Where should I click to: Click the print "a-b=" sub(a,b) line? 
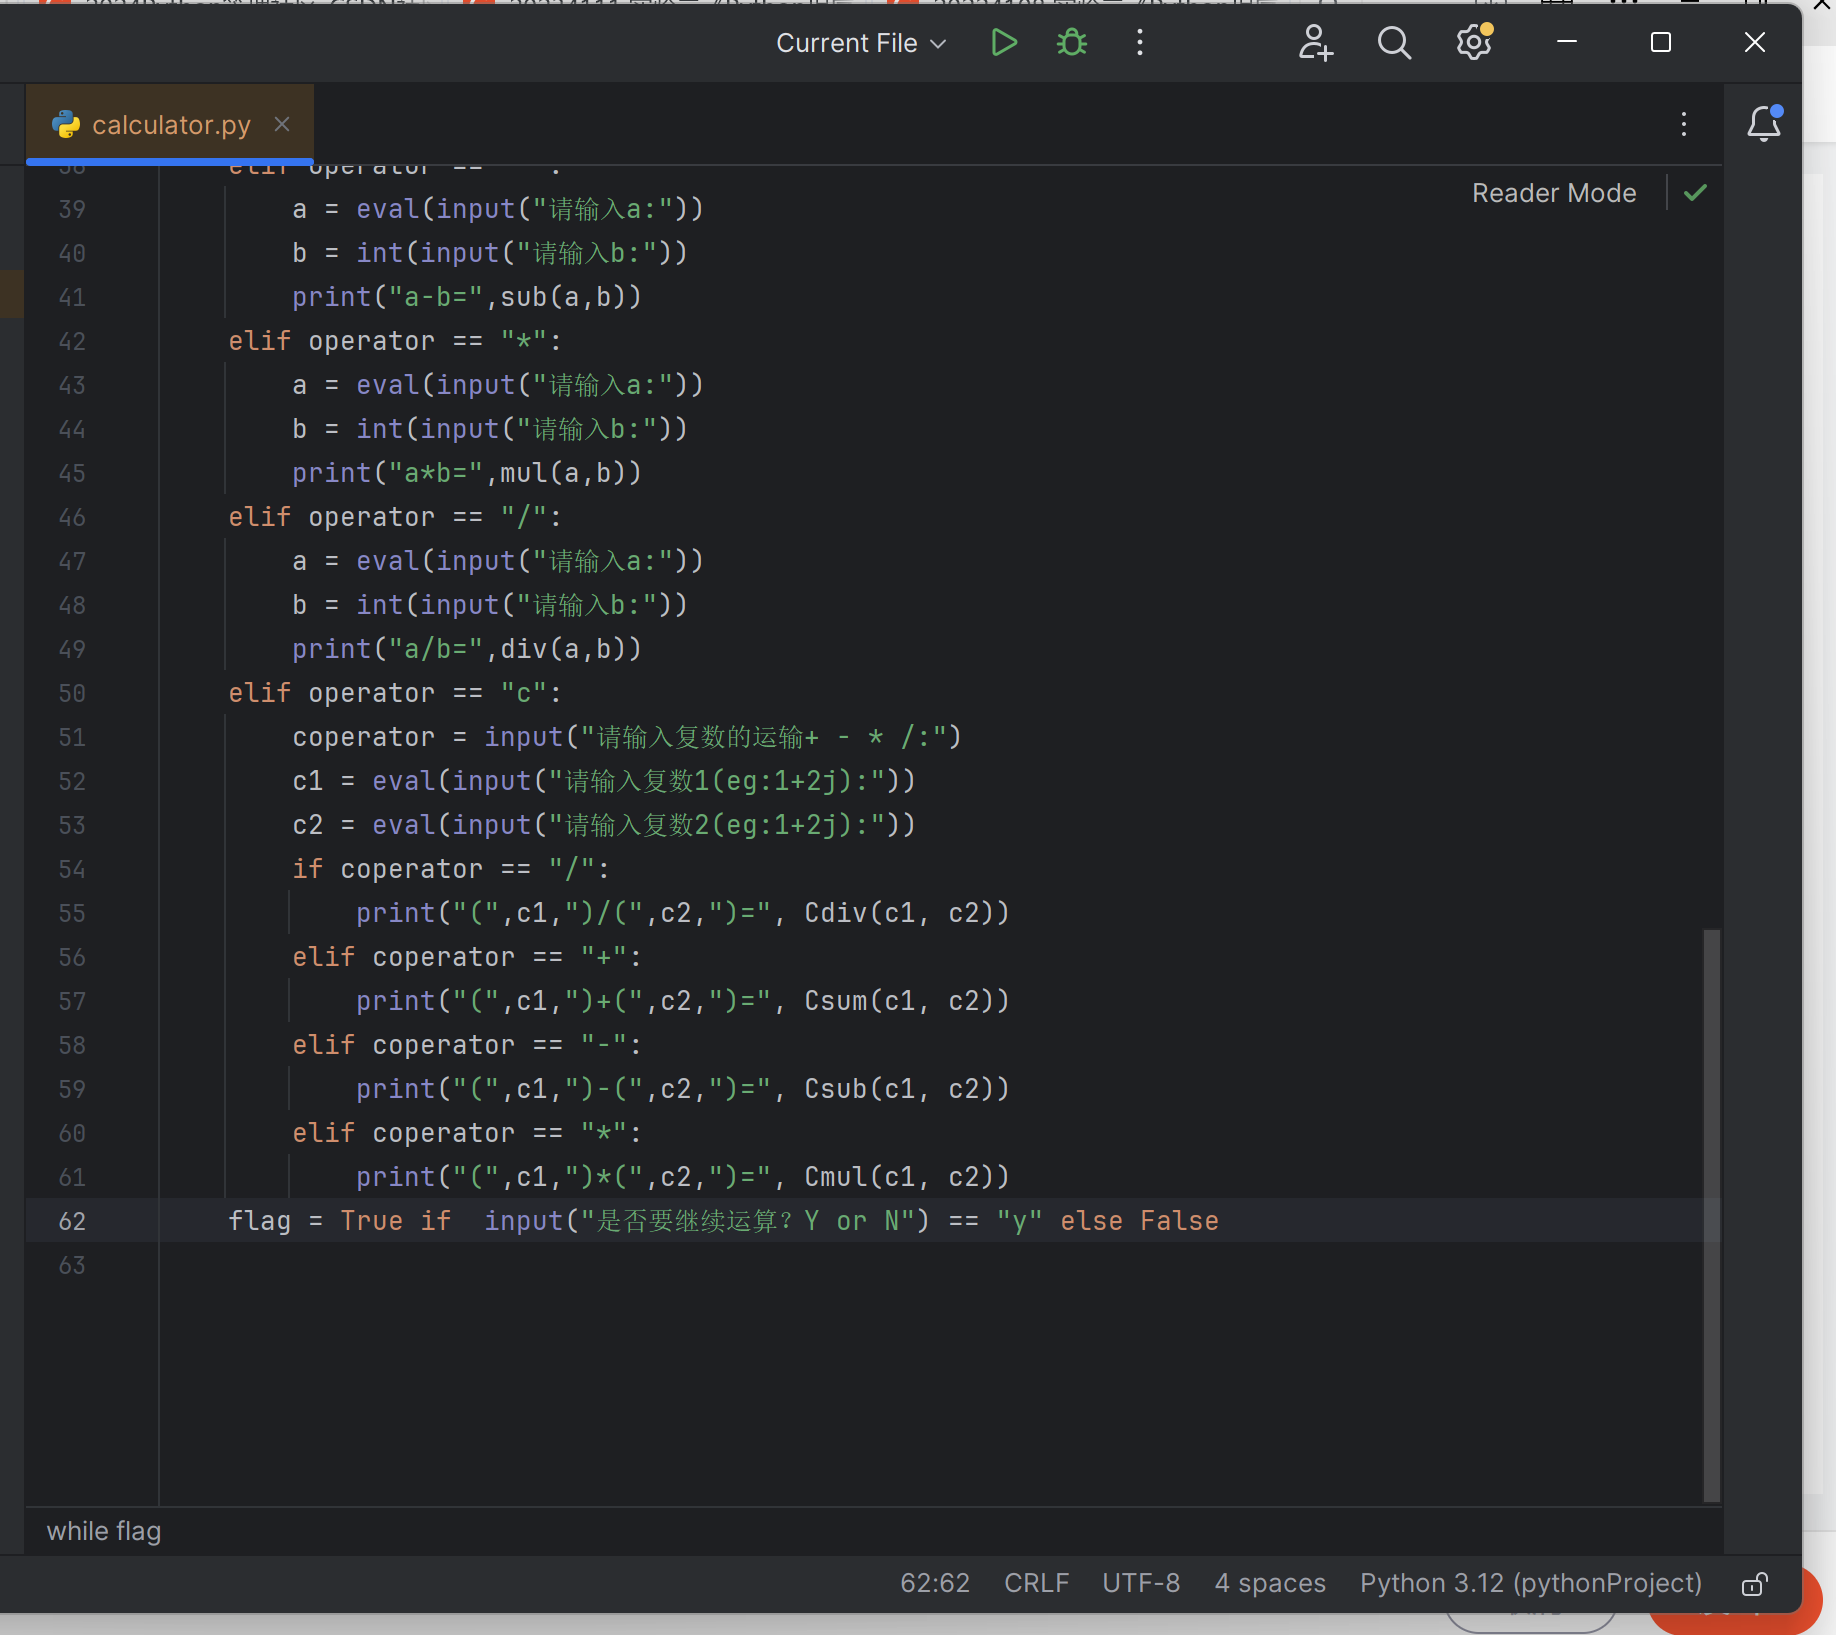pos(466,297)
